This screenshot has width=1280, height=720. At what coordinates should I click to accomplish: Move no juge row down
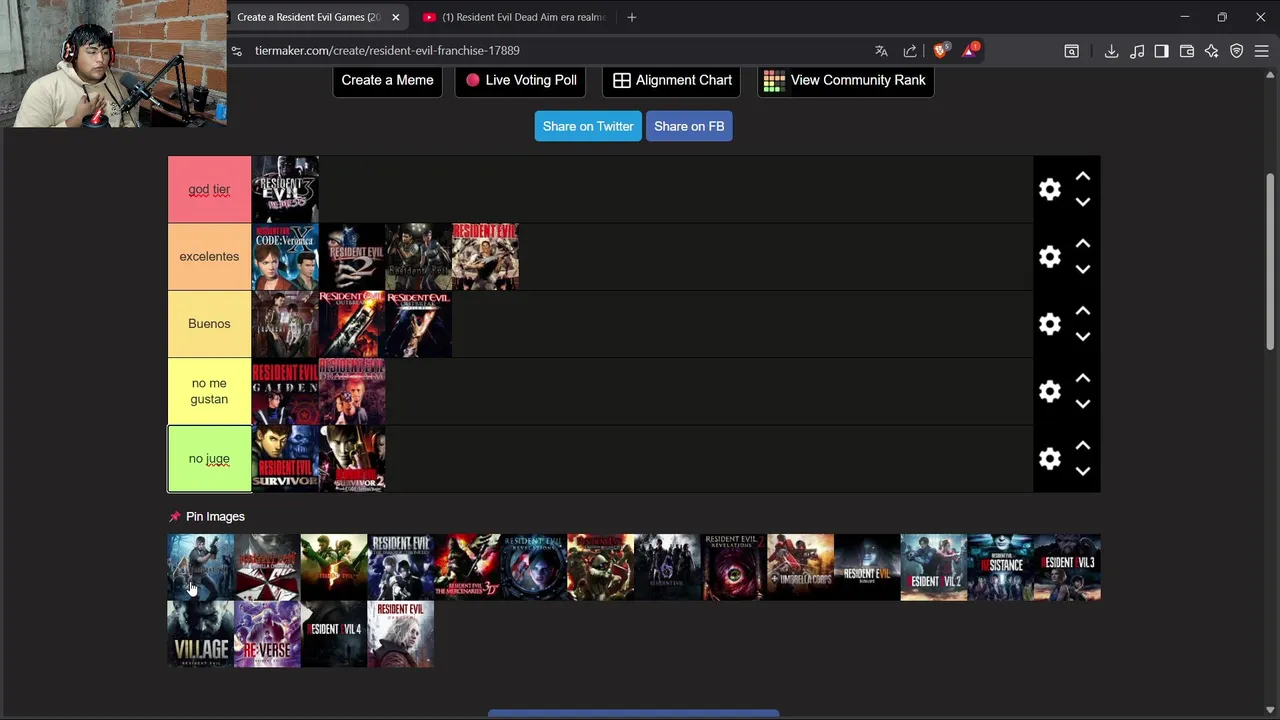[1083, 471]
